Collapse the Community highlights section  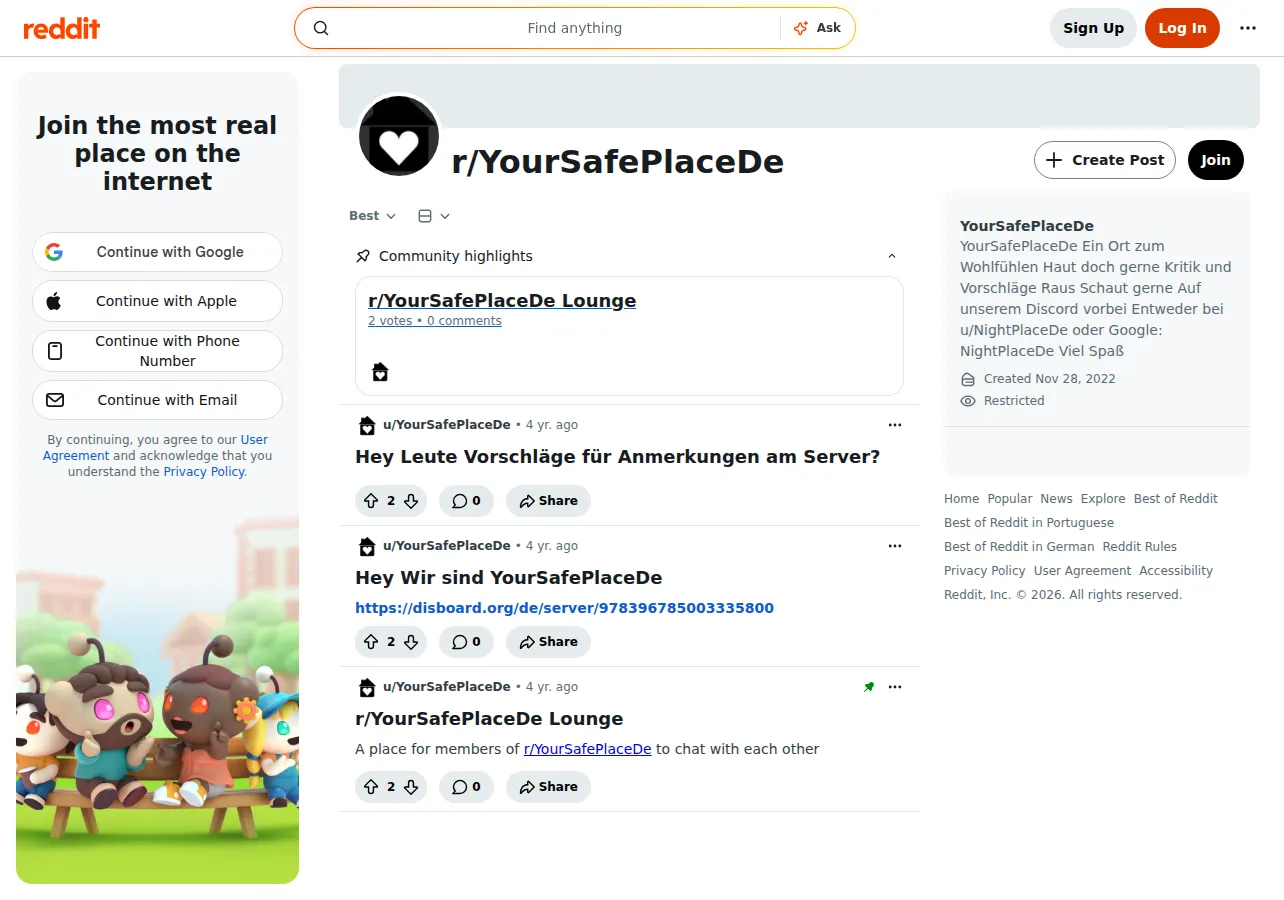[892, 256]
